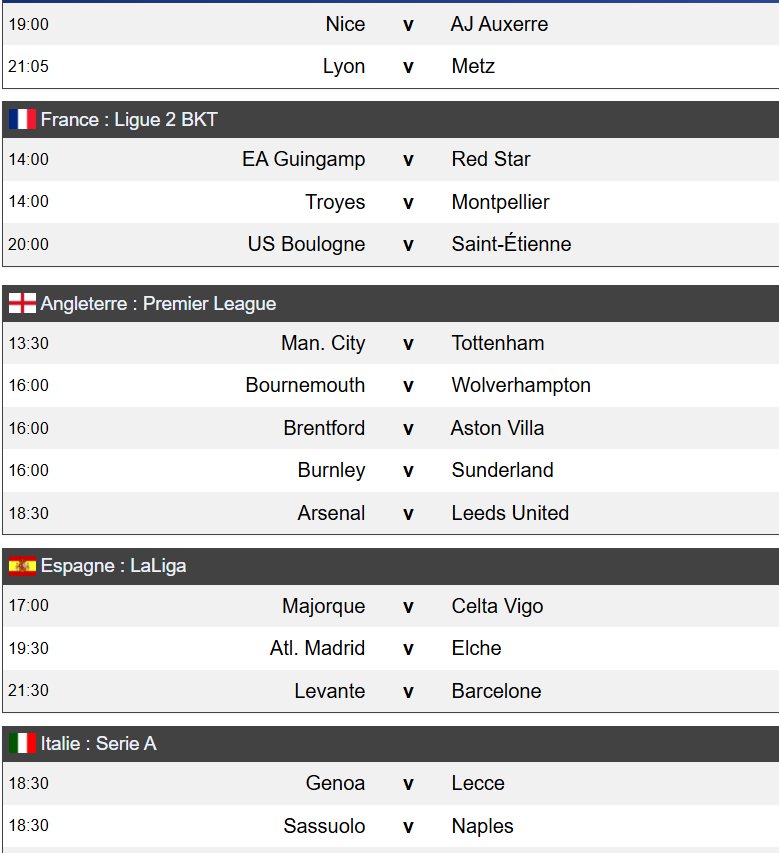Viewport: 779px width, 853px height.
Task: Click the Spain flag icon
Action: [22, 566]
